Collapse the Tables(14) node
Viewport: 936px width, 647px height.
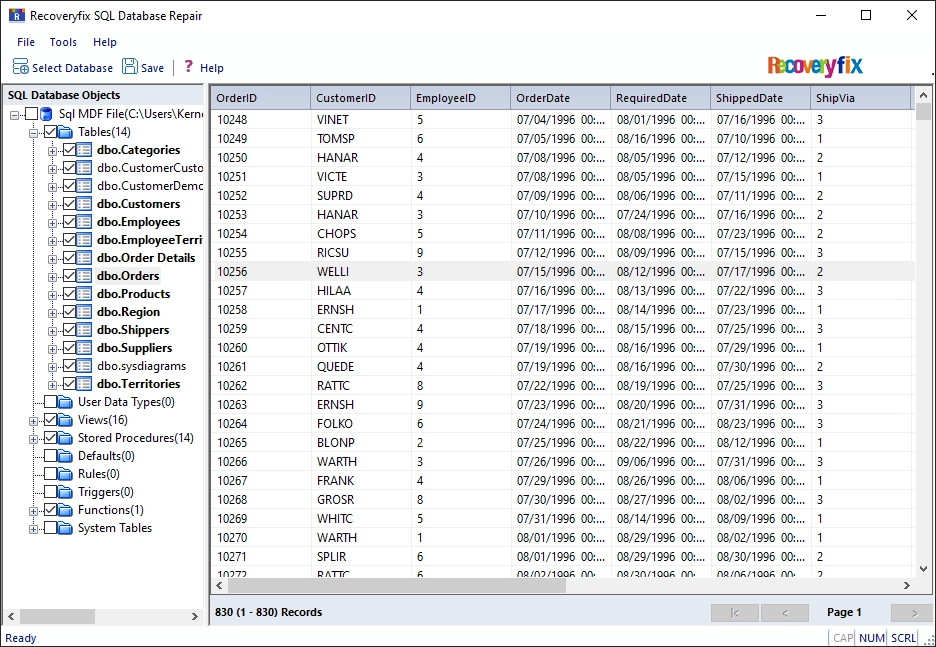(33, 133)
